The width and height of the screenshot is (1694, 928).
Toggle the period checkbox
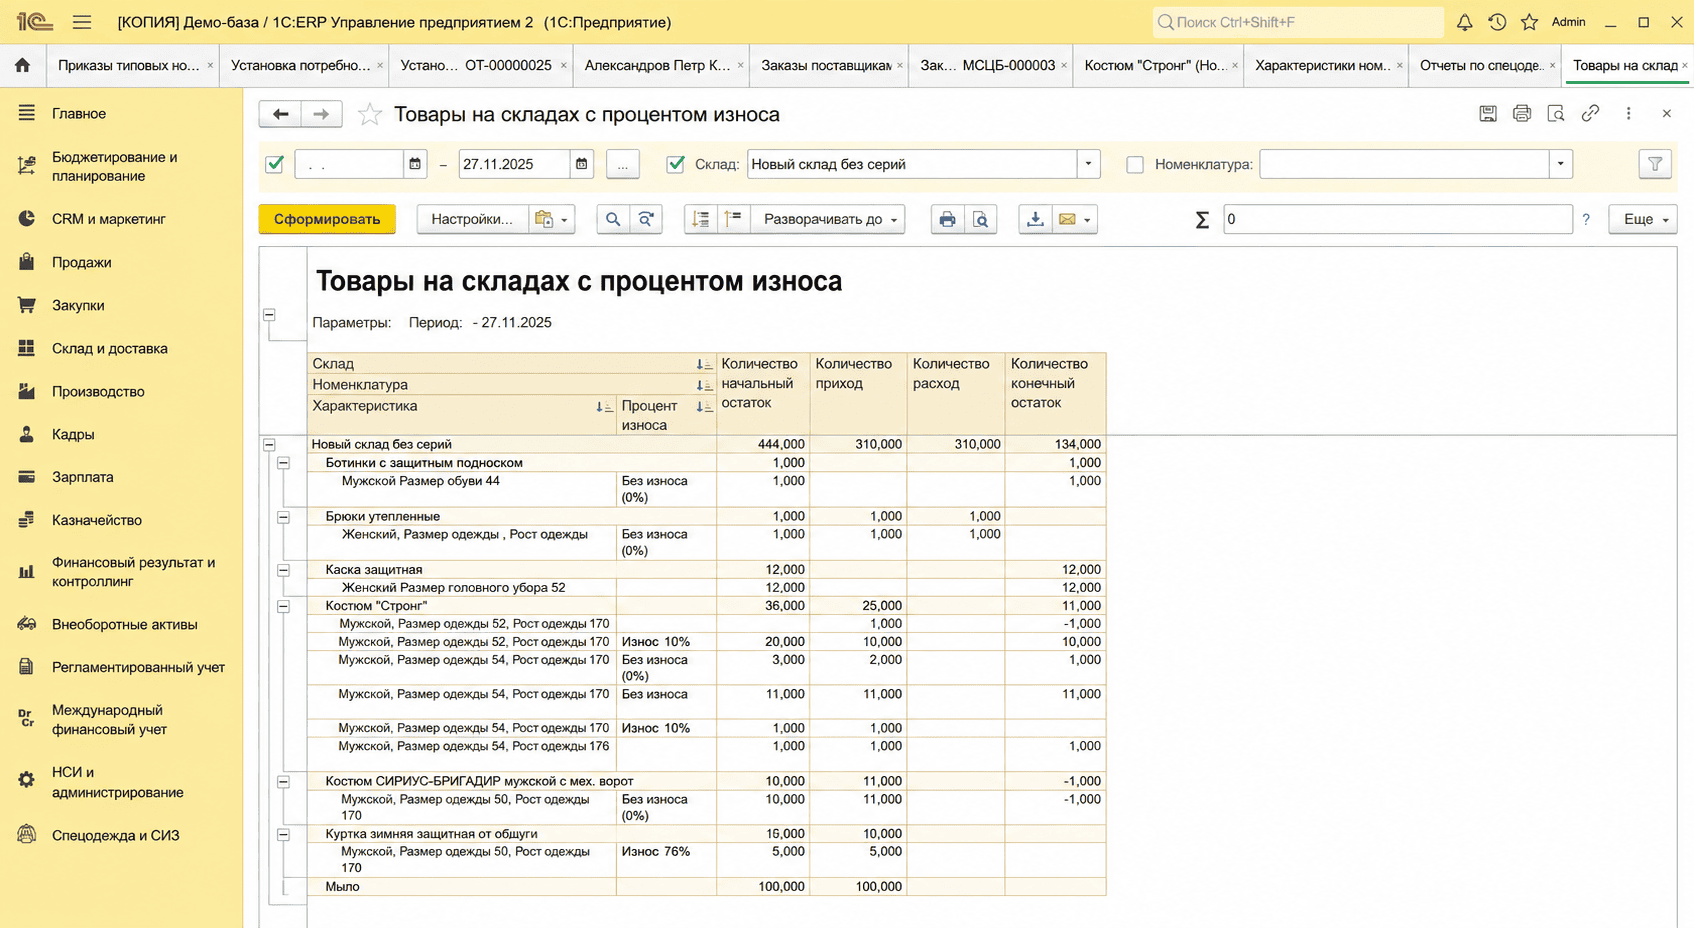pyautogui.click(x=275, y=164)
